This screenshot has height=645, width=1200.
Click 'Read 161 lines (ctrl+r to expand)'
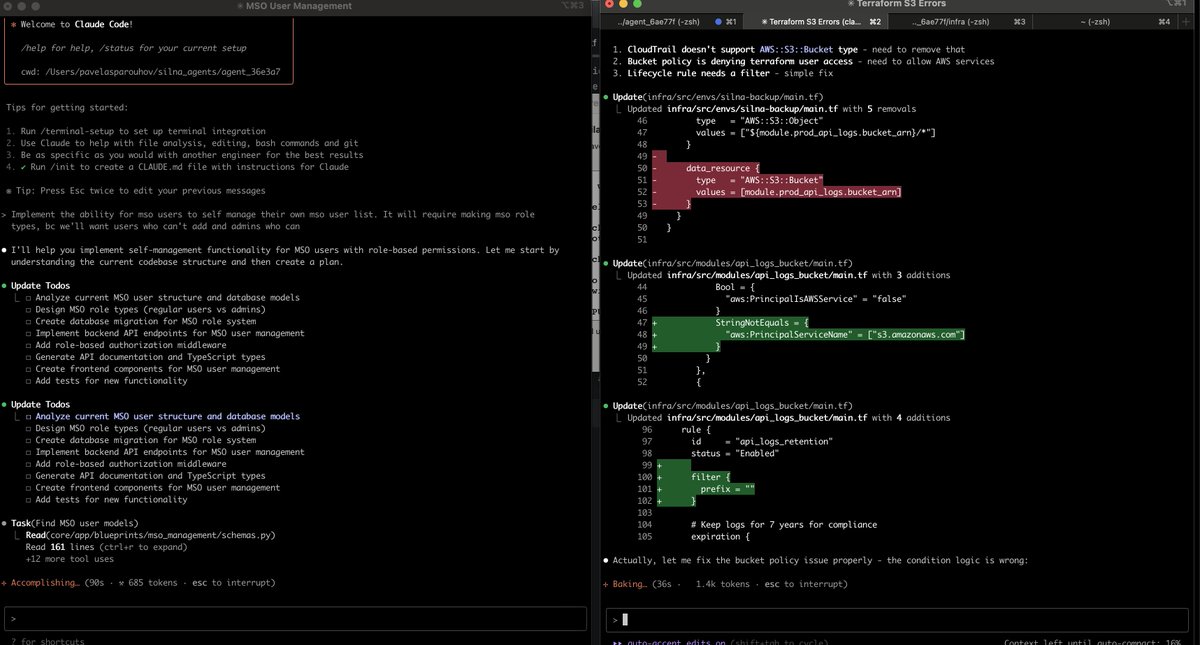107,547
